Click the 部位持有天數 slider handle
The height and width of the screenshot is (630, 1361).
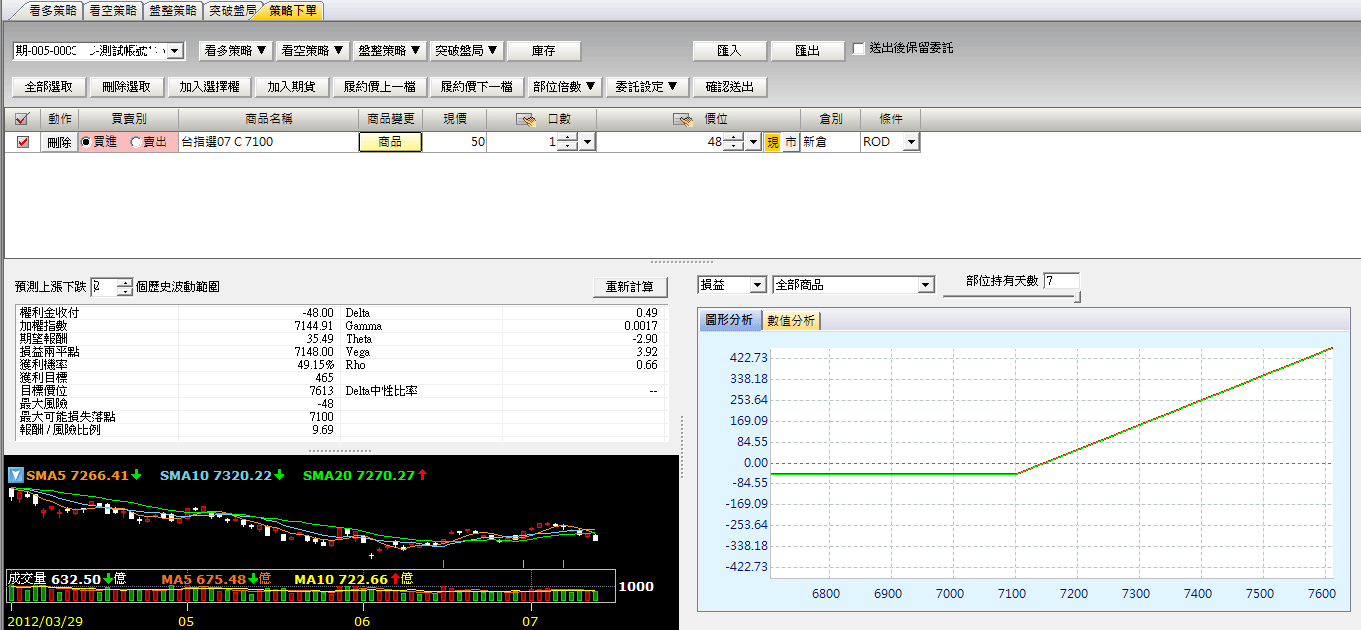coord(1076,296)
